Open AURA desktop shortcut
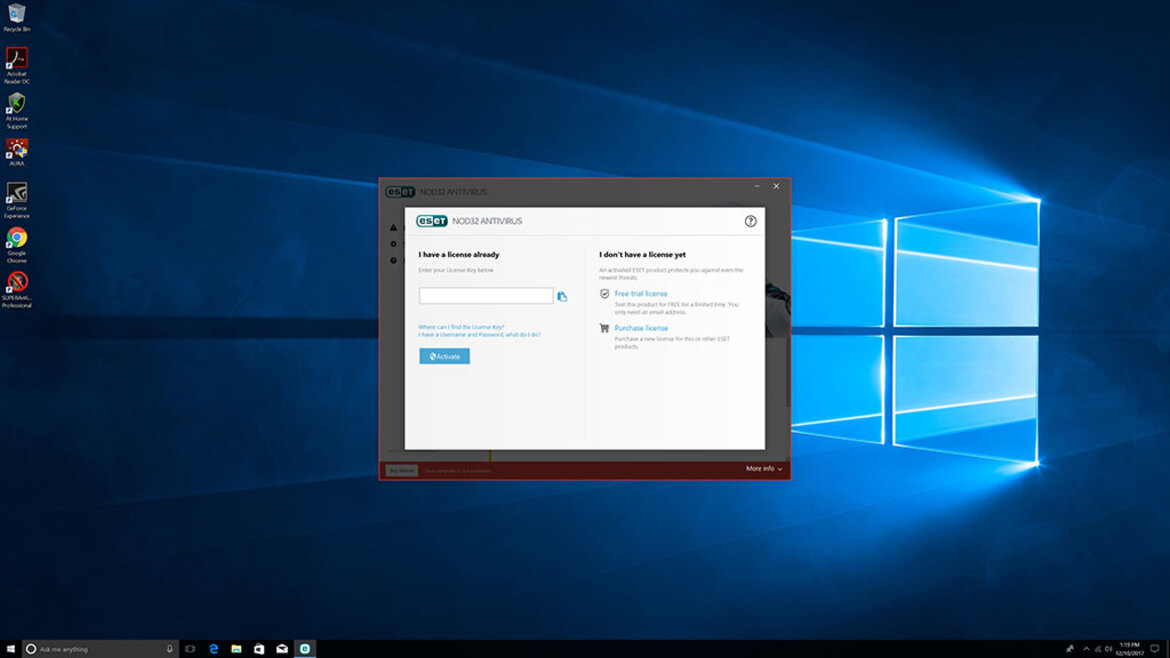1170x658 pixels. click(x=16, y=152)
